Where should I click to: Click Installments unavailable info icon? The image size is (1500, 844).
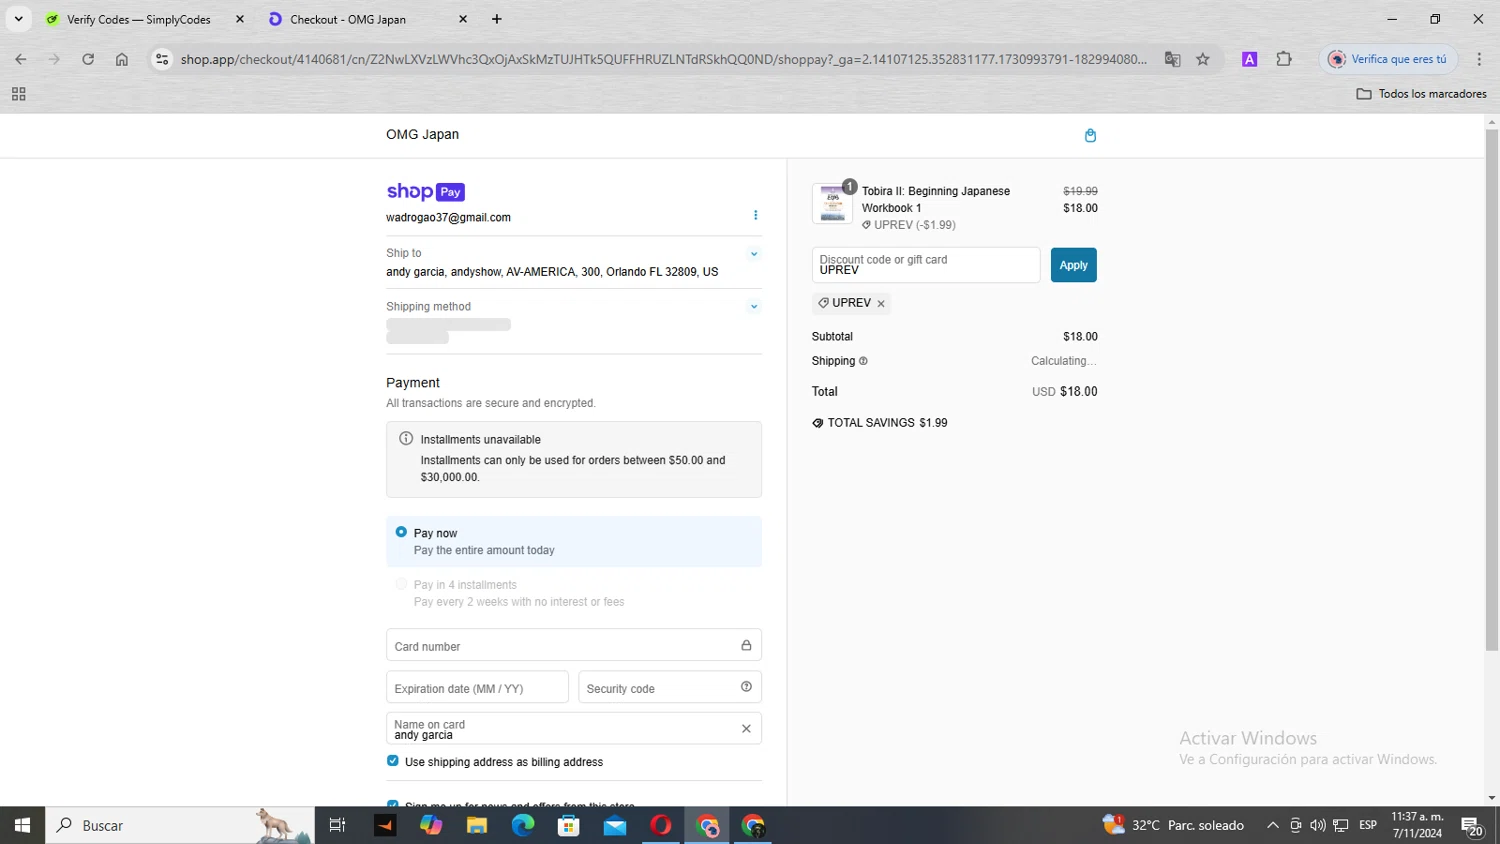(x=406, y=439)
